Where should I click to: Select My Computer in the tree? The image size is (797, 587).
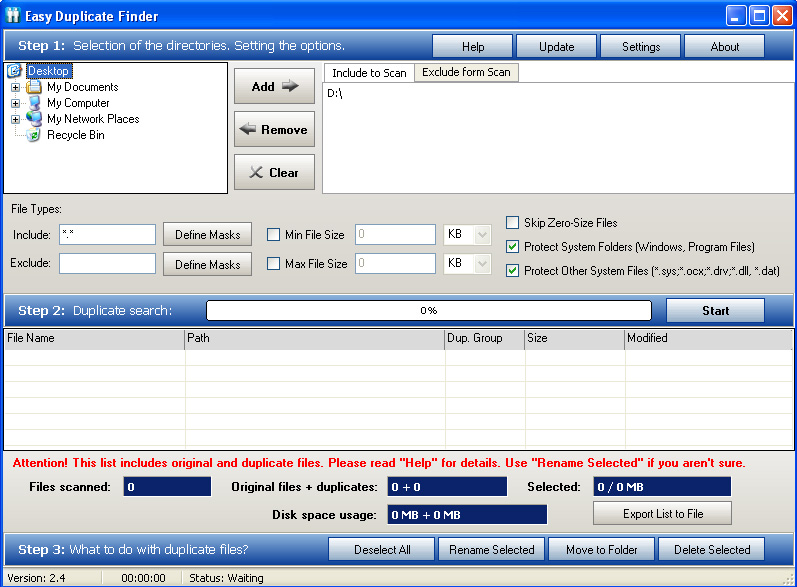78,103
